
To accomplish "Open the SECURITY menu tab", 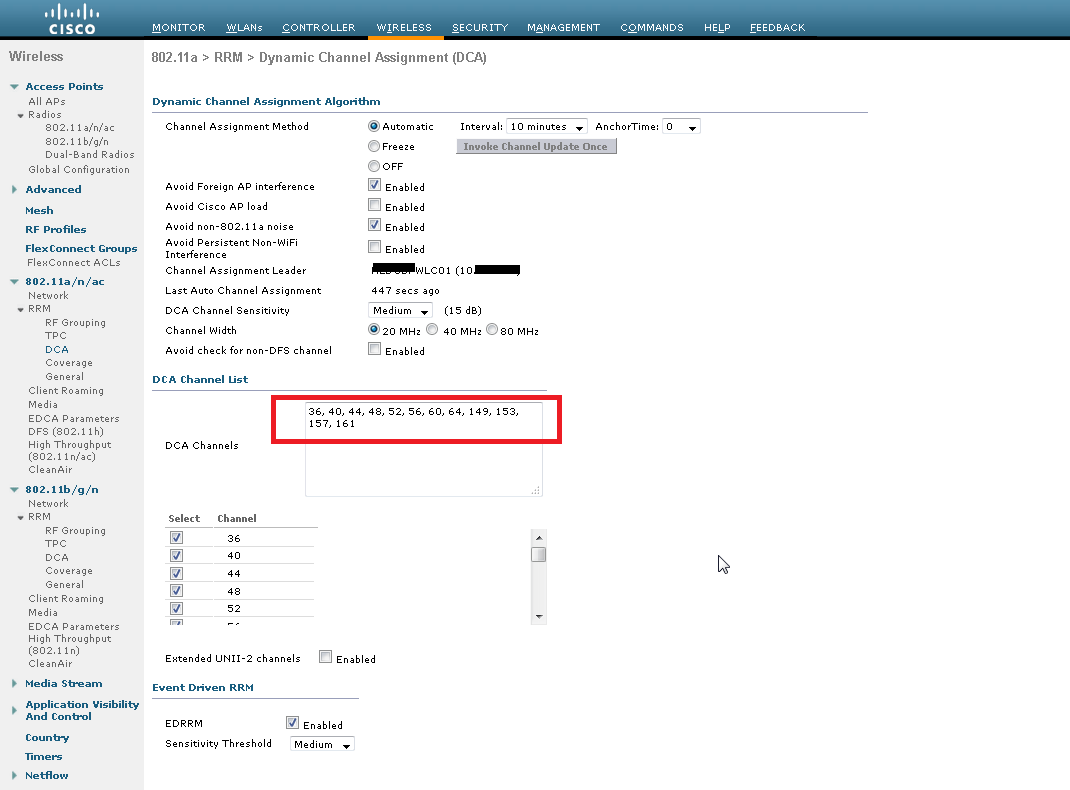I will (479, 28).
